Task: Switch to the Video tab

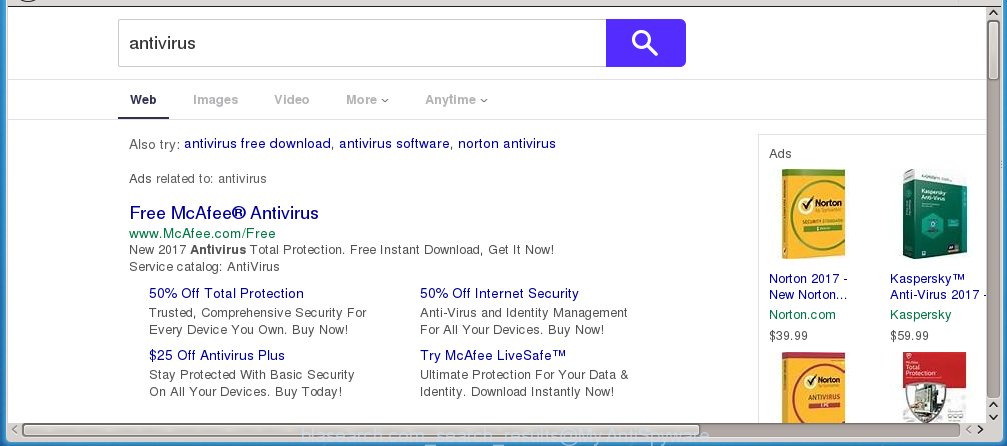Action: pos(292,100)
